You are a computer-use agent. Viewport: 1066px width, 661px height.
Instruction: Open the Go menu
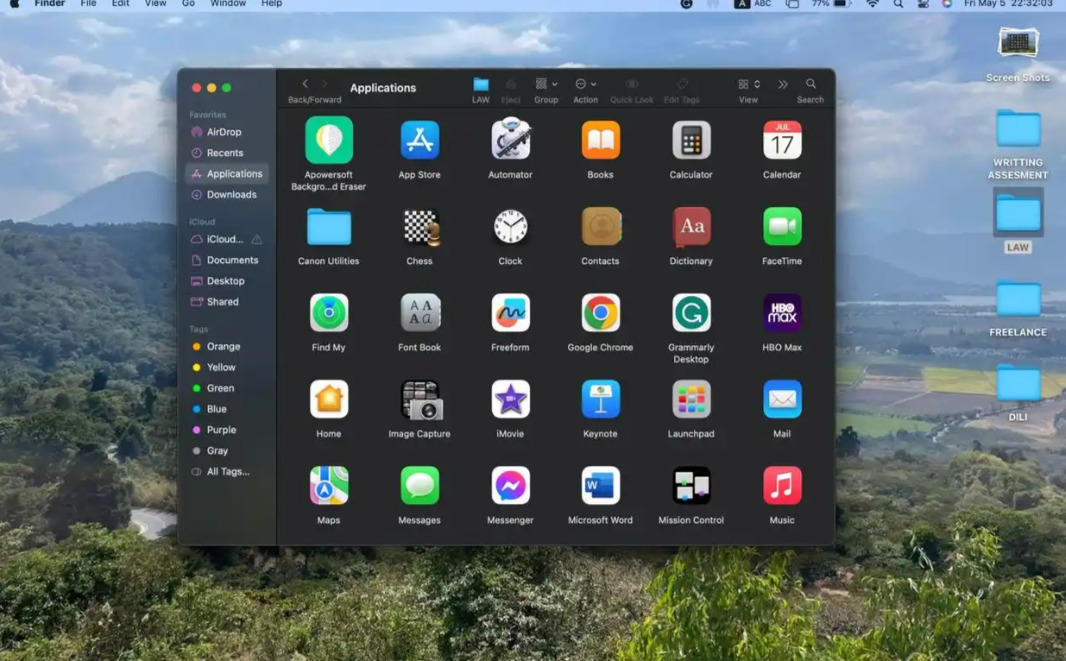pyautogui.click(x=188, y=3)
